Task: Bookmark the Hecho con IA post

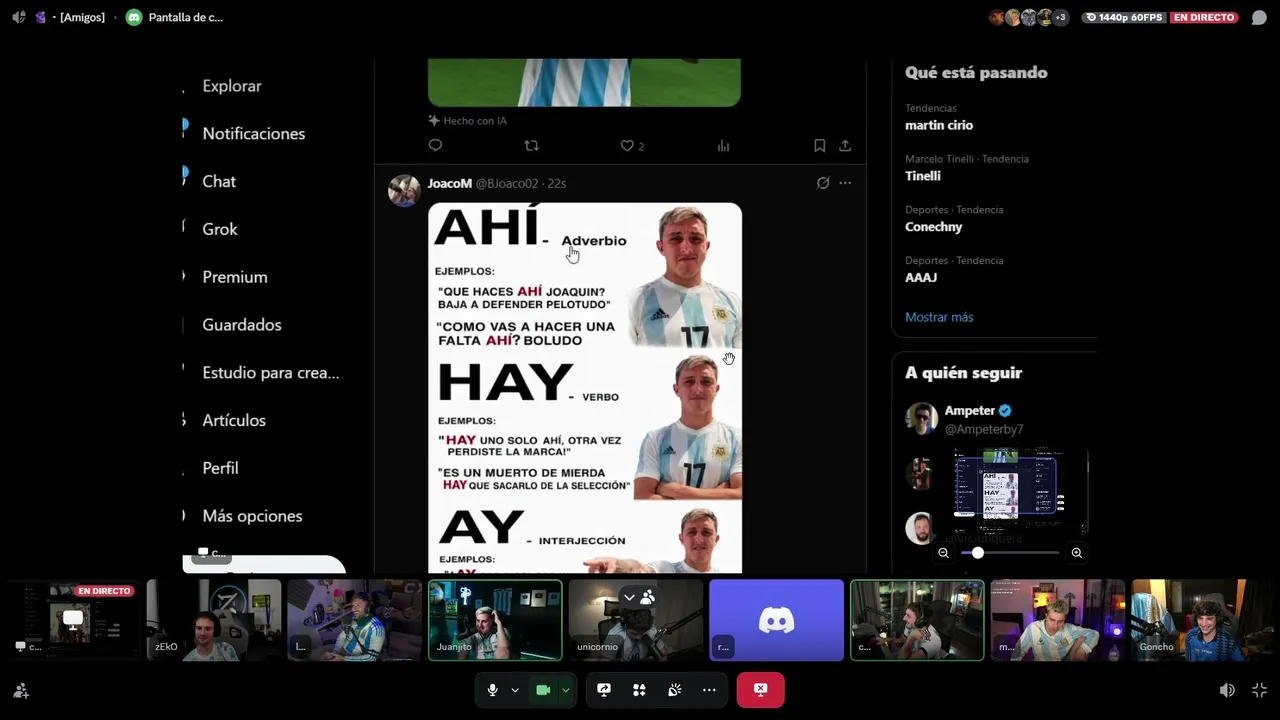Action: (x=819, y=146)
